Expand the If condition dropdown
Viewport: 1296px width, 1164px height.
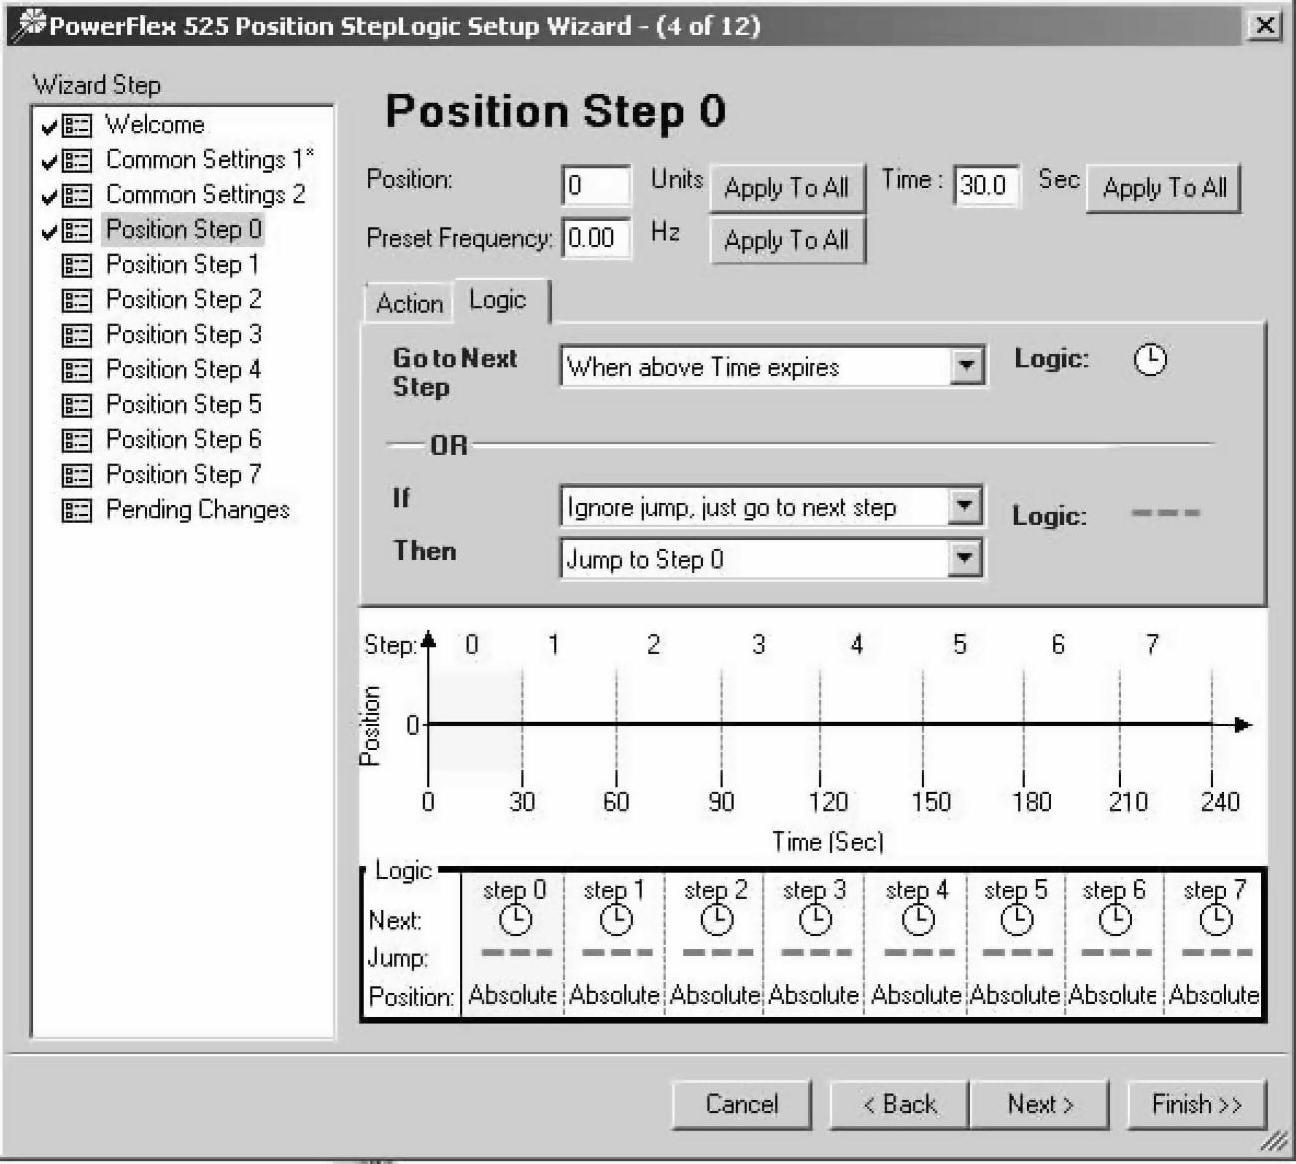tap(964, 507)
